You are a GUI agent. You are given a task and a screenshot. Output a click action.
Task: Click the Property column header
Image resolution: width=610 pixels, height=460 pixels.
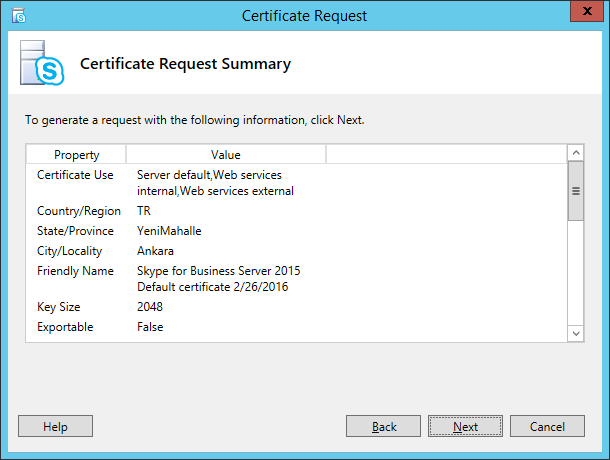tap(76, 155)
